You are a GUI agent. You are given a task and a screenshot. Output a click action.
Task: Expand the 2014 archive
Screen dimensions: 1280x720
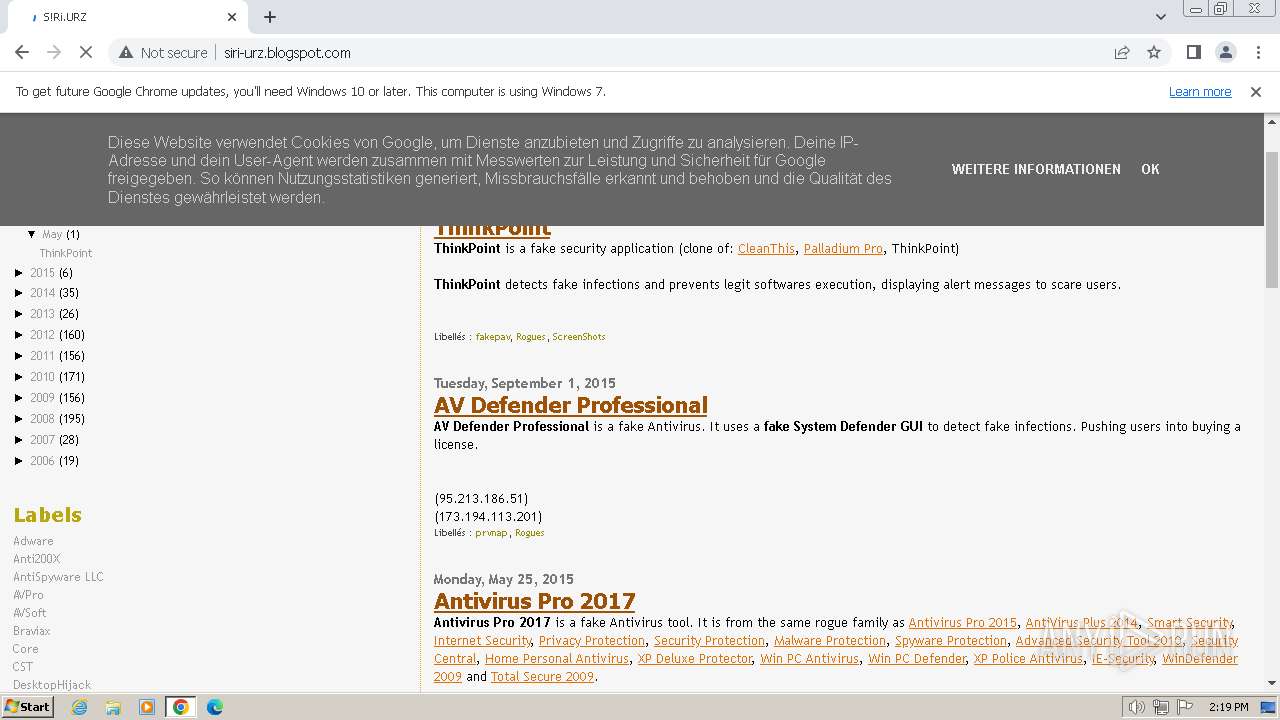click(x=19, y=293)
